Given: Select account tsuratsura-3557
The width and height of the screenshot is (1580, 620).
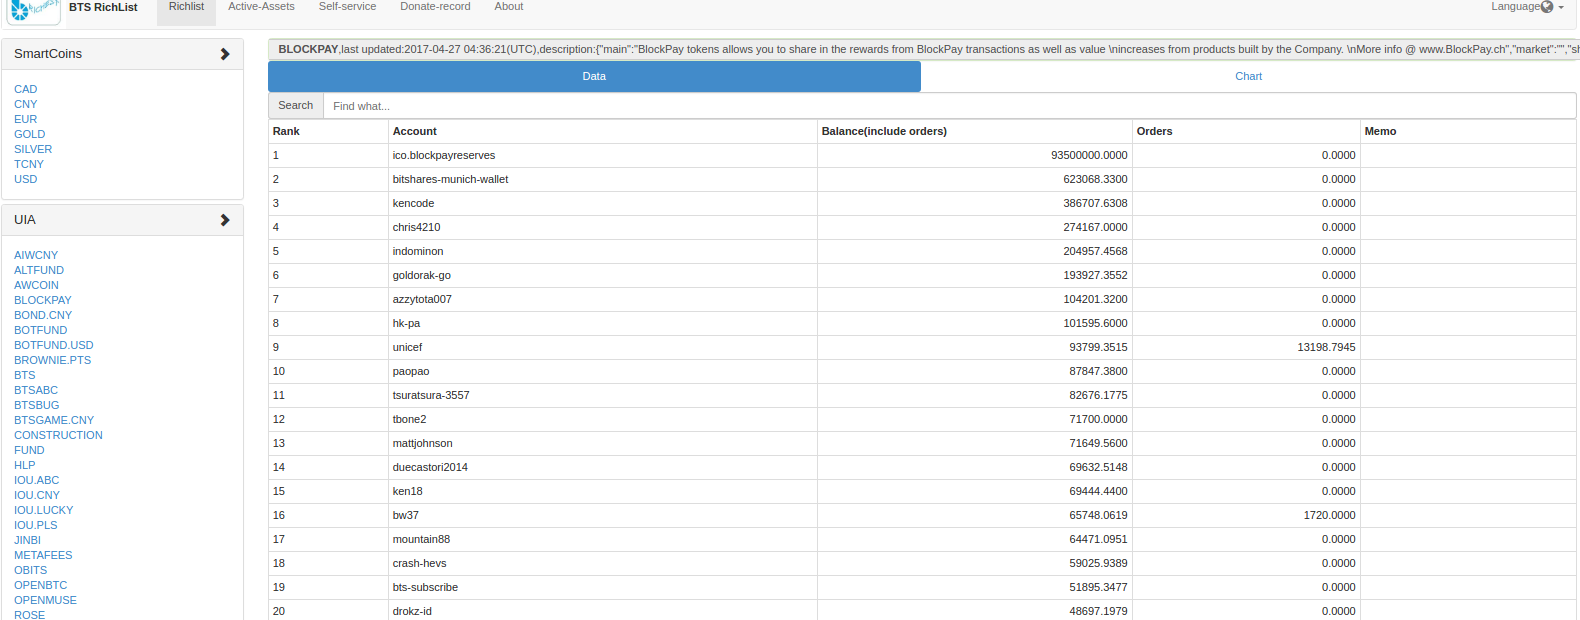Looking at the screenshot, I should tap(431, 395).
